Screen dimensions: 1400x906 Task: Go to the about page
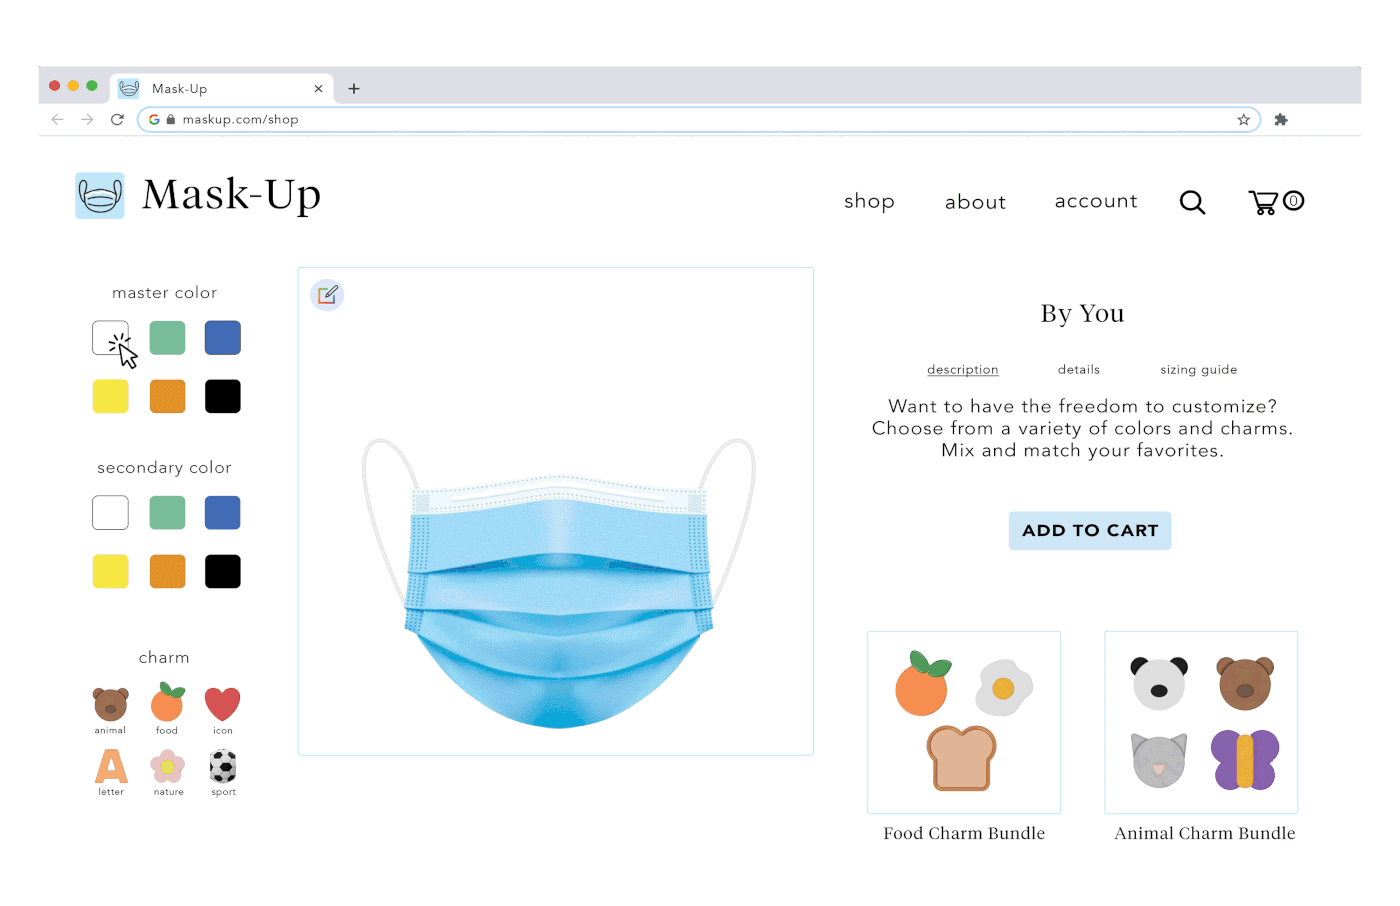tap(975, 202)
